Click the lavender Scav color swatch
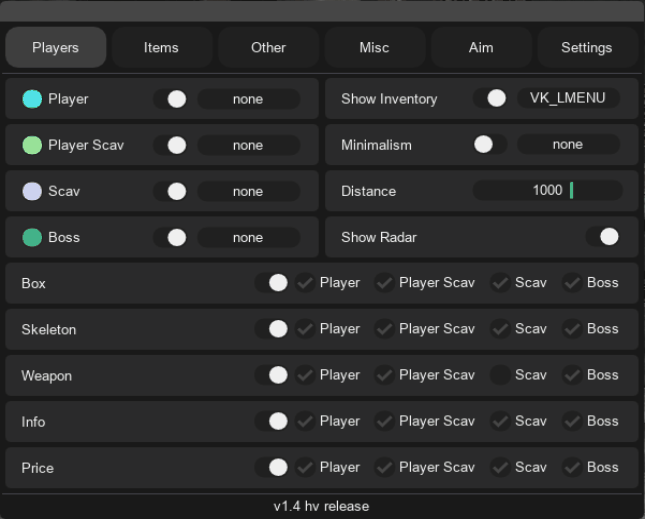This screenshot has width=645, height=519. click(32, 191)
